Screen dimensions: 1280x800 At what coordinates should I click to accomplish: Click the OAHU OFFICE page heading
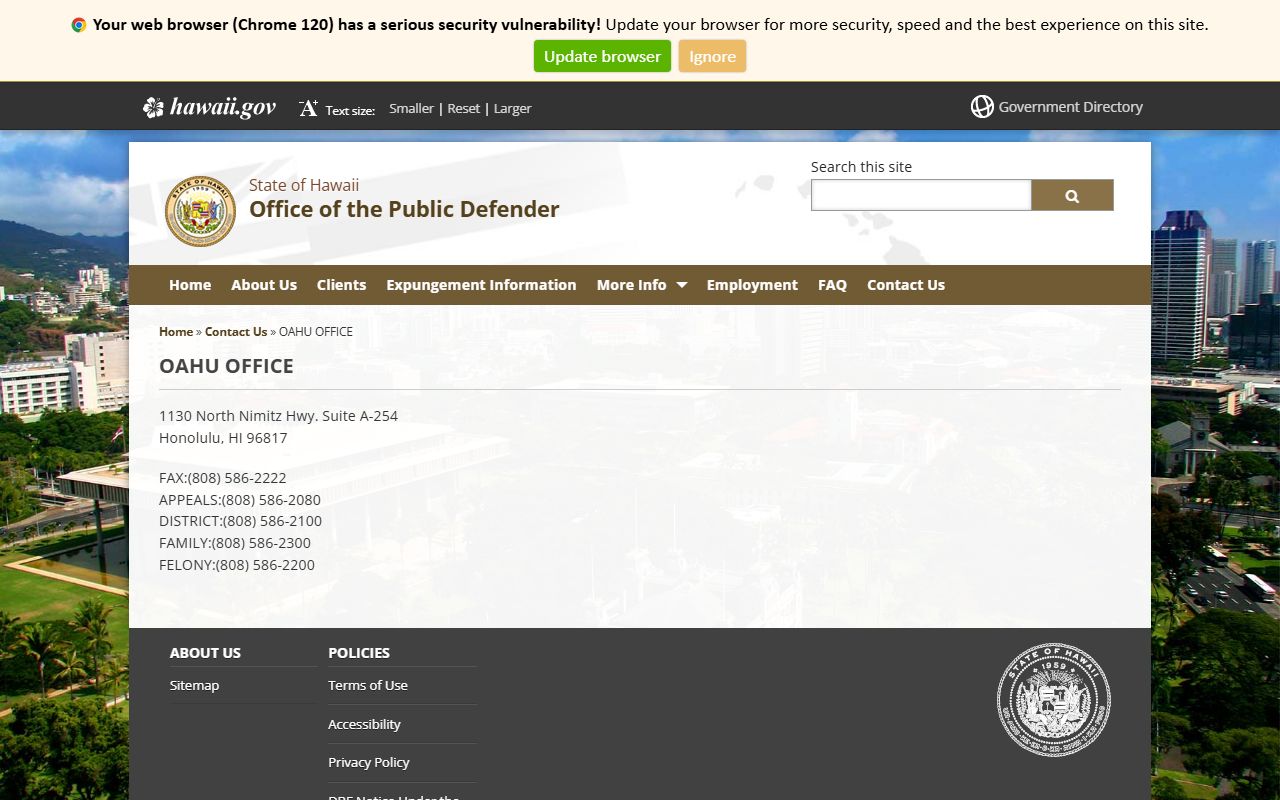[226, 366]
